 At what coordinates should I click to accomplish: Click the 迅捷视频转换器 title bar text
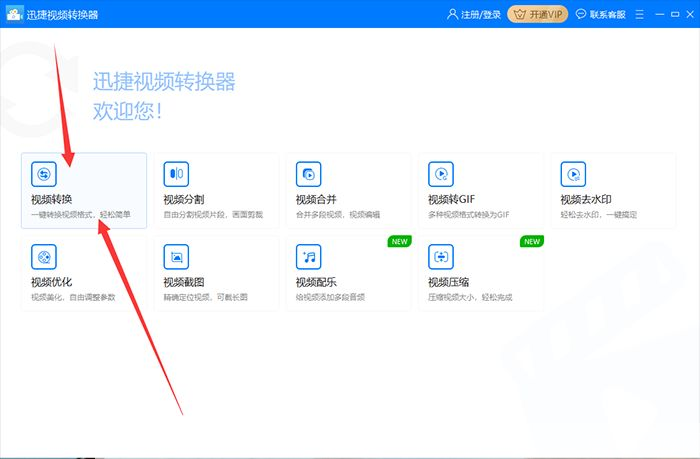(x=62, y=15)
